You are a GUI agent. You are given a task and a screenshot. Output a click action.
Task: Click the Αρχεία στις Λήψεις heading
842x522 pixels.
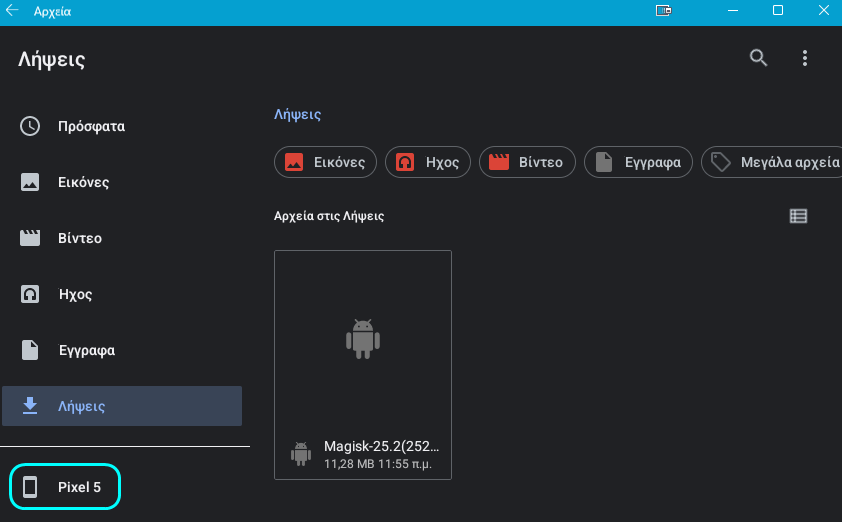(329, 216)
